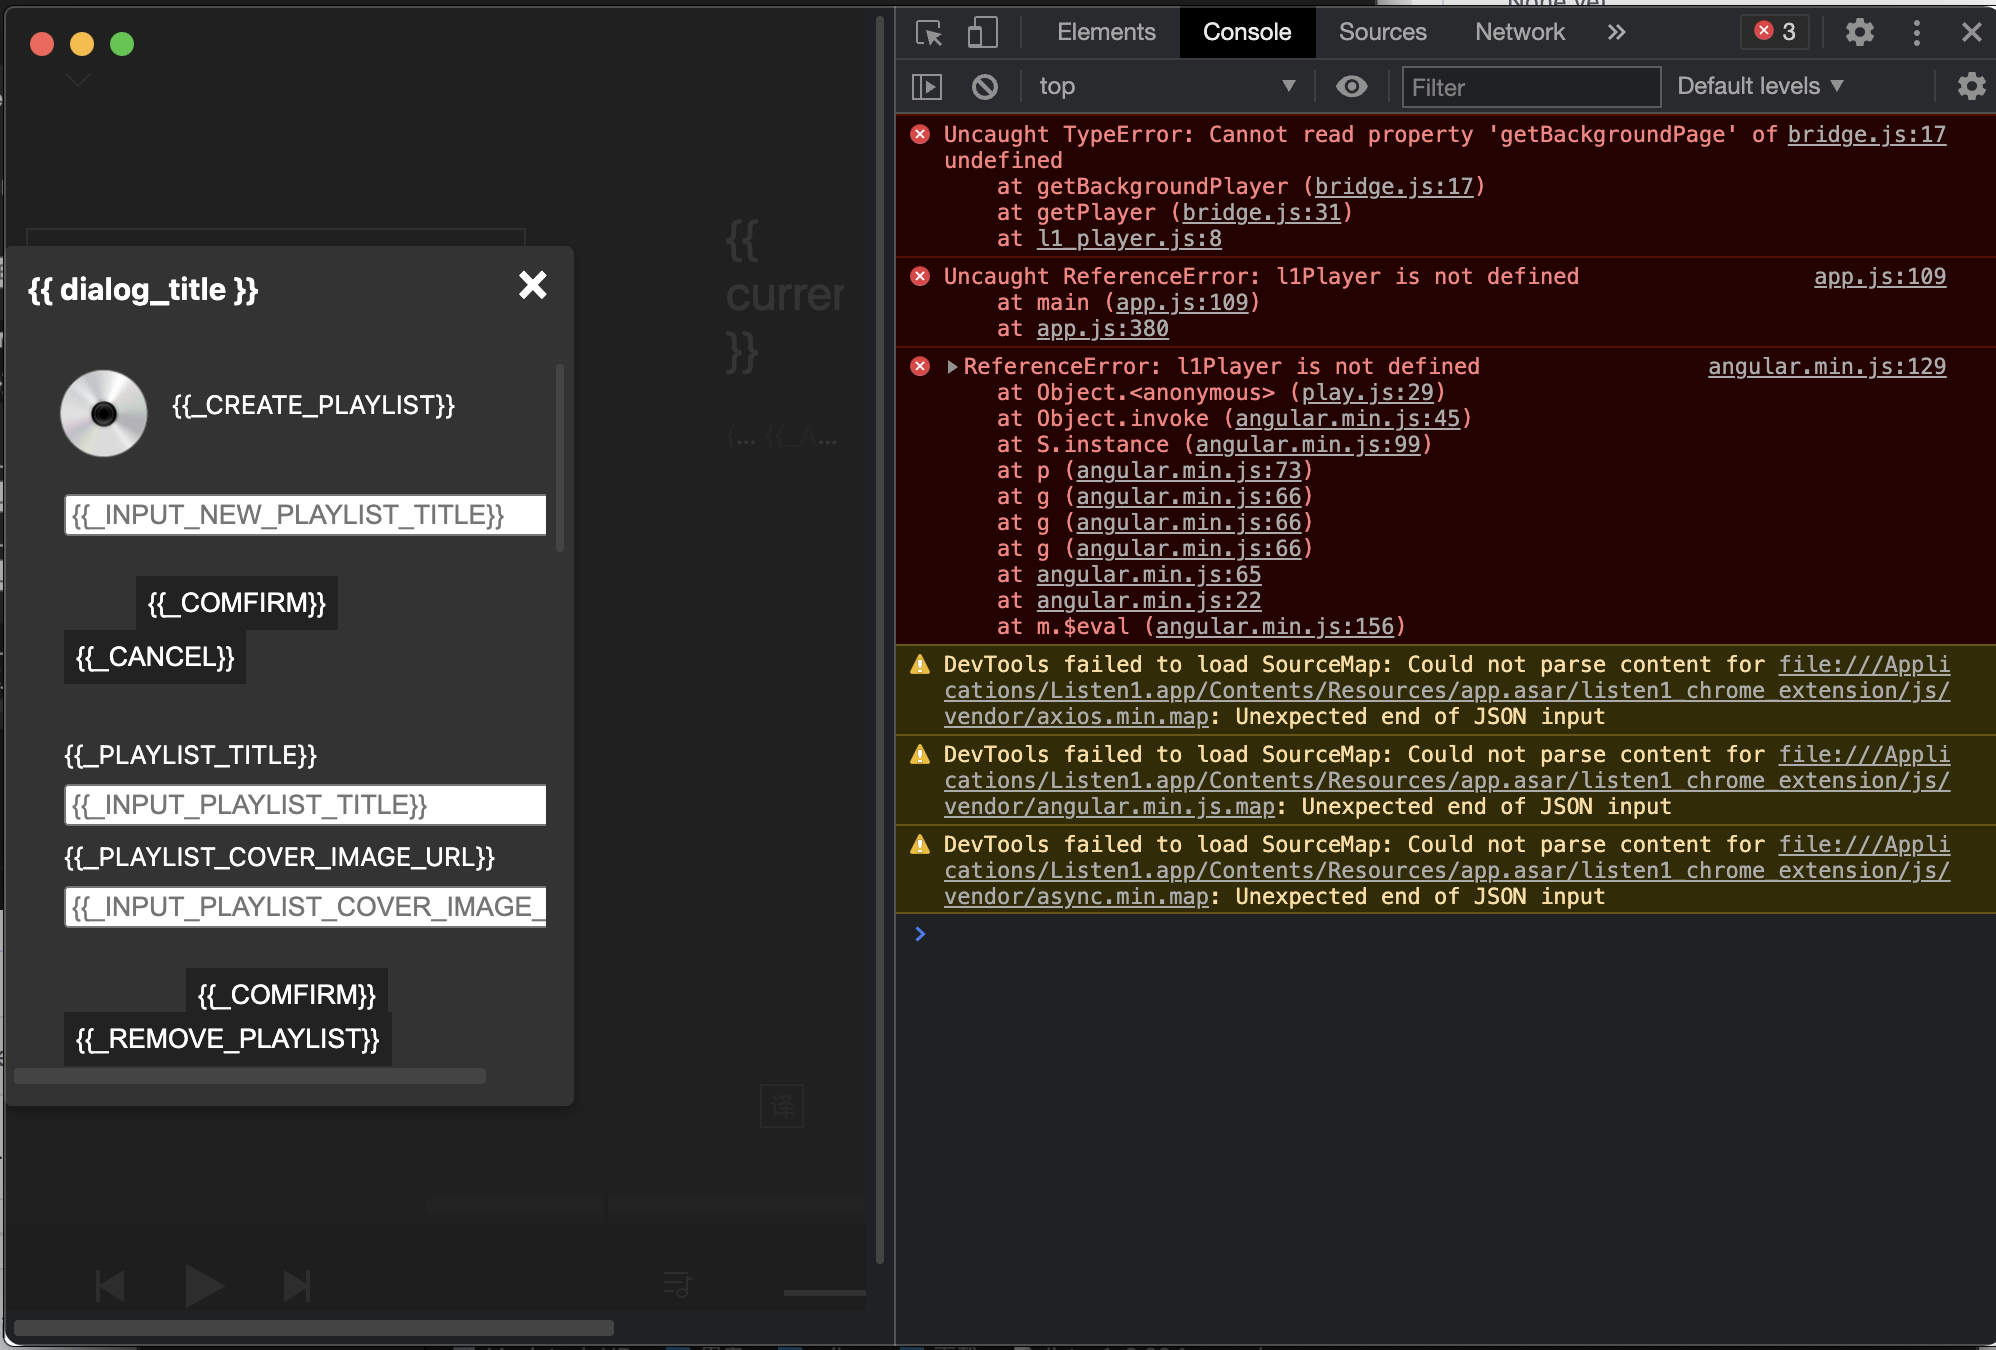This screenshot has height=1350, width=1996.
Task: Open the playlist queue icon
Action: tap(677, 1284)
